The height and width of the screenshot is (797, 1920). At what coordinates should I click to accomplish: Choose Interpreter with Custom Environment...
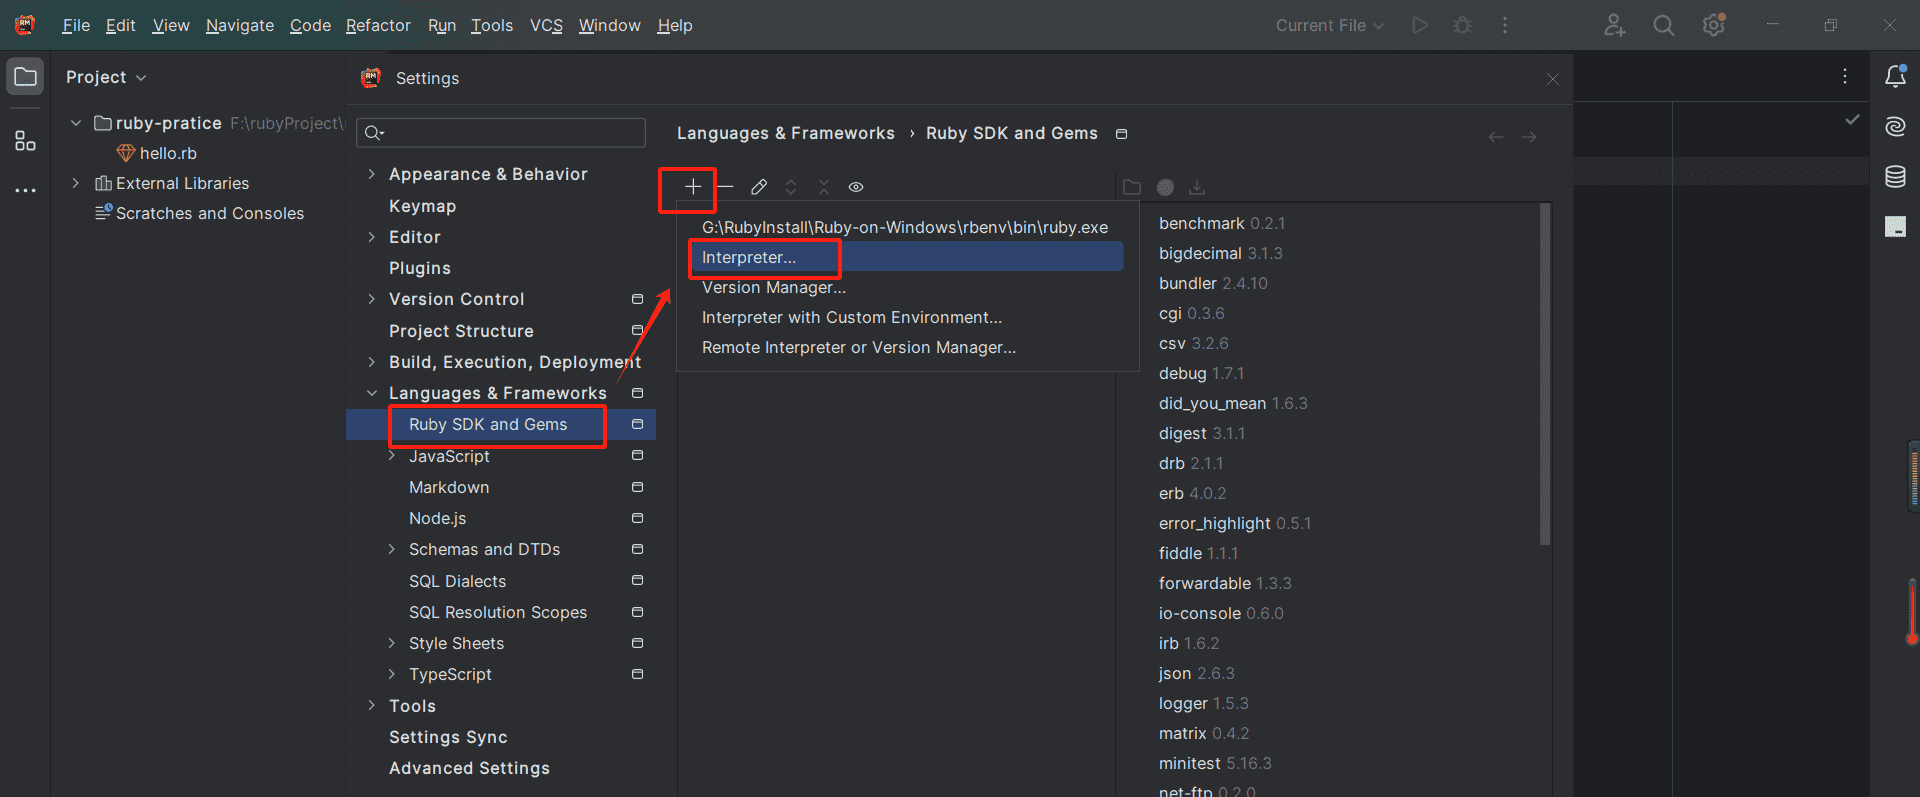coord(906,317)
